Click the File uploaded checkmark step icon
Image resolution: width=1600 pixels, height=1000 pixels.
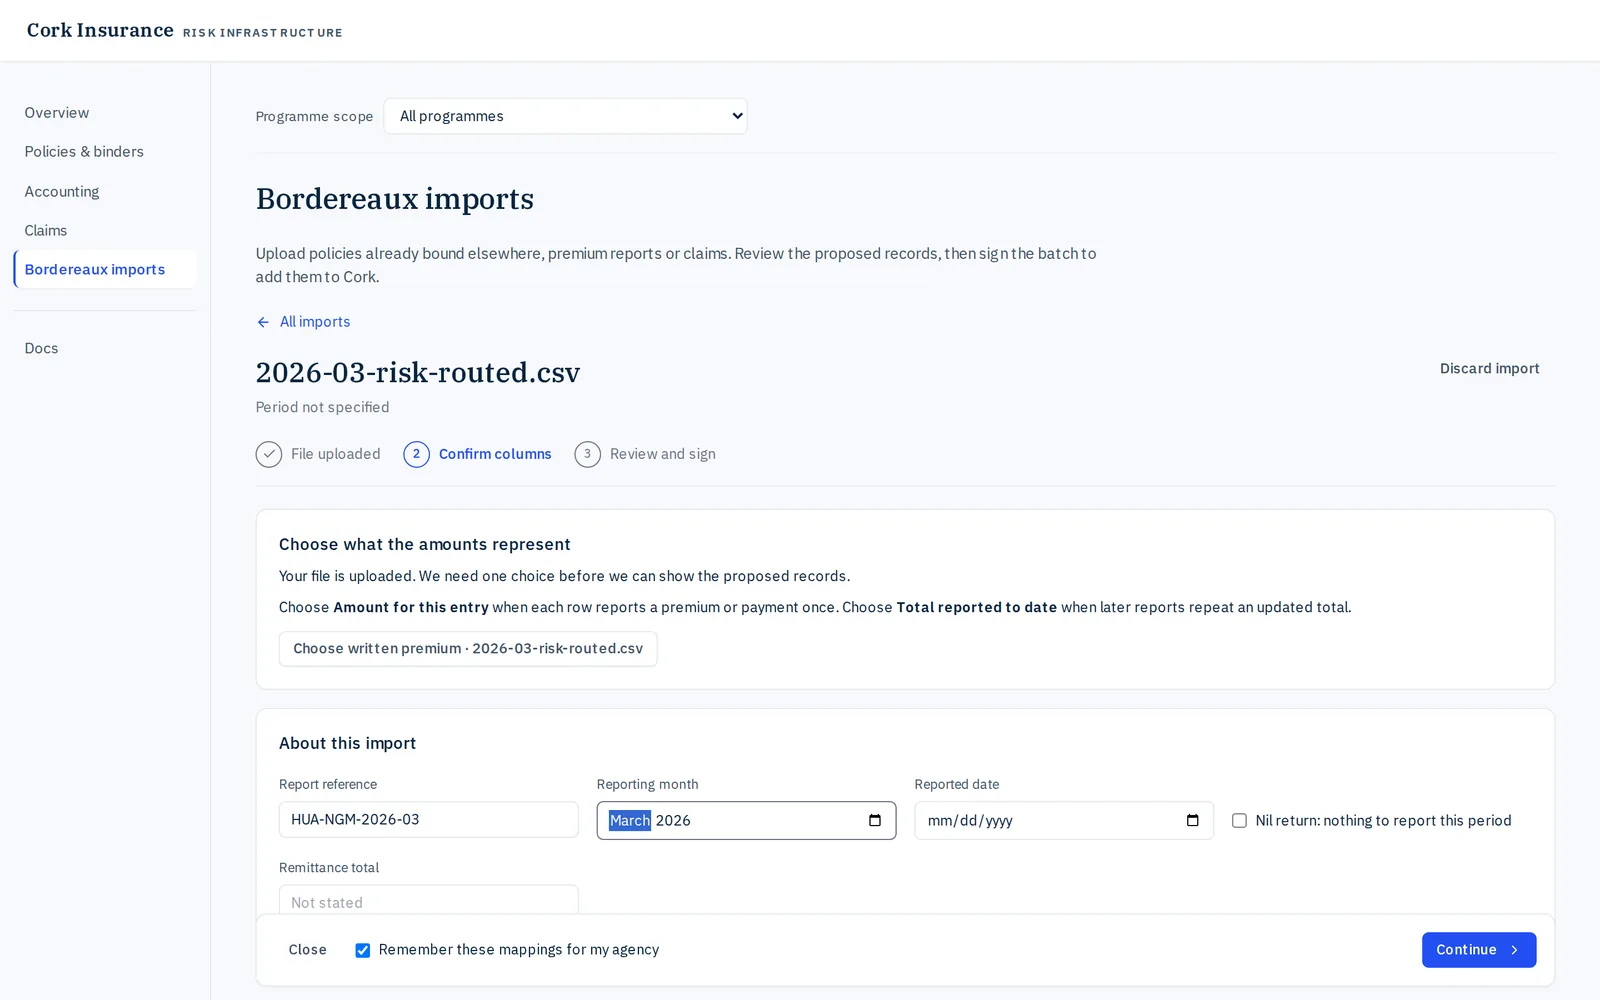click(269, 454)
